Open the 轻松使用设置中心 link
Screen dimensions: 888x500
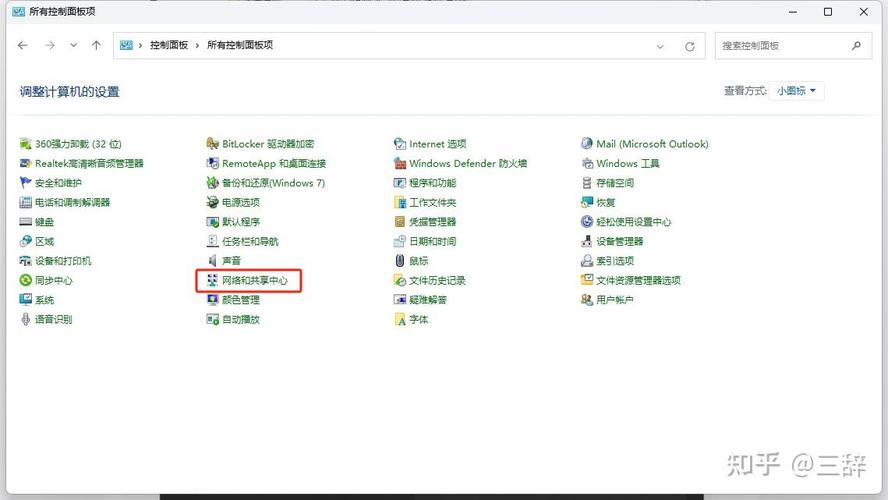(x=633, y=222)
